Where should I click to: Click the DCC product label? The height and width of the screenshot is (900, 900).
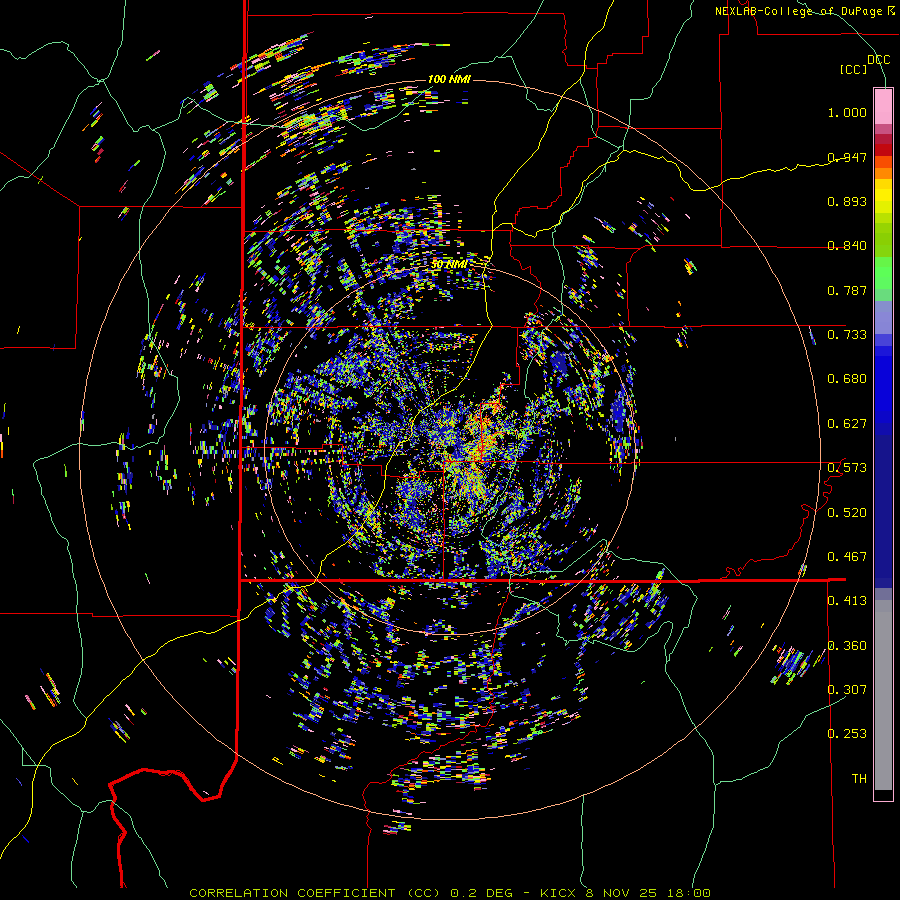click(x=878, y=60)
